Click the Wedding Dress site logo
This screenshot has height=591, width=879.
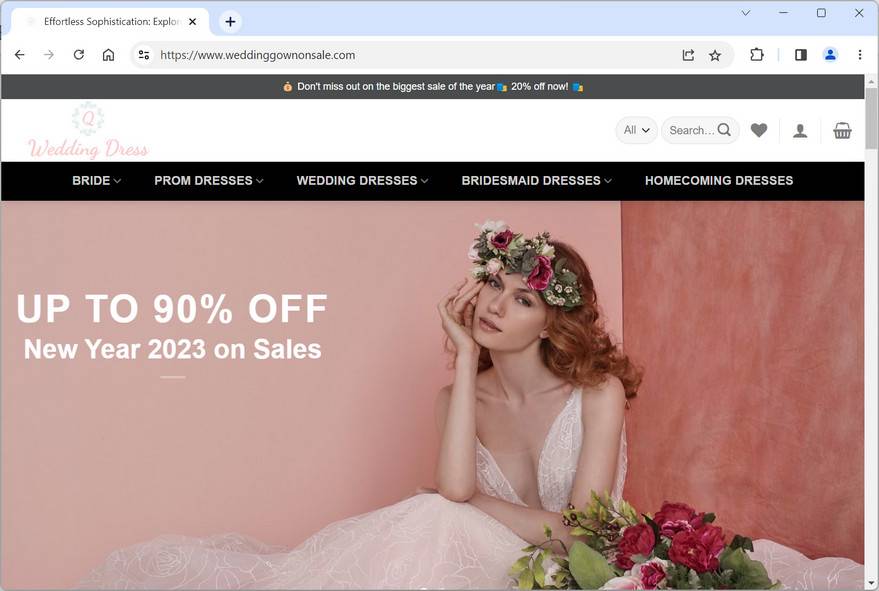point(87,129)
